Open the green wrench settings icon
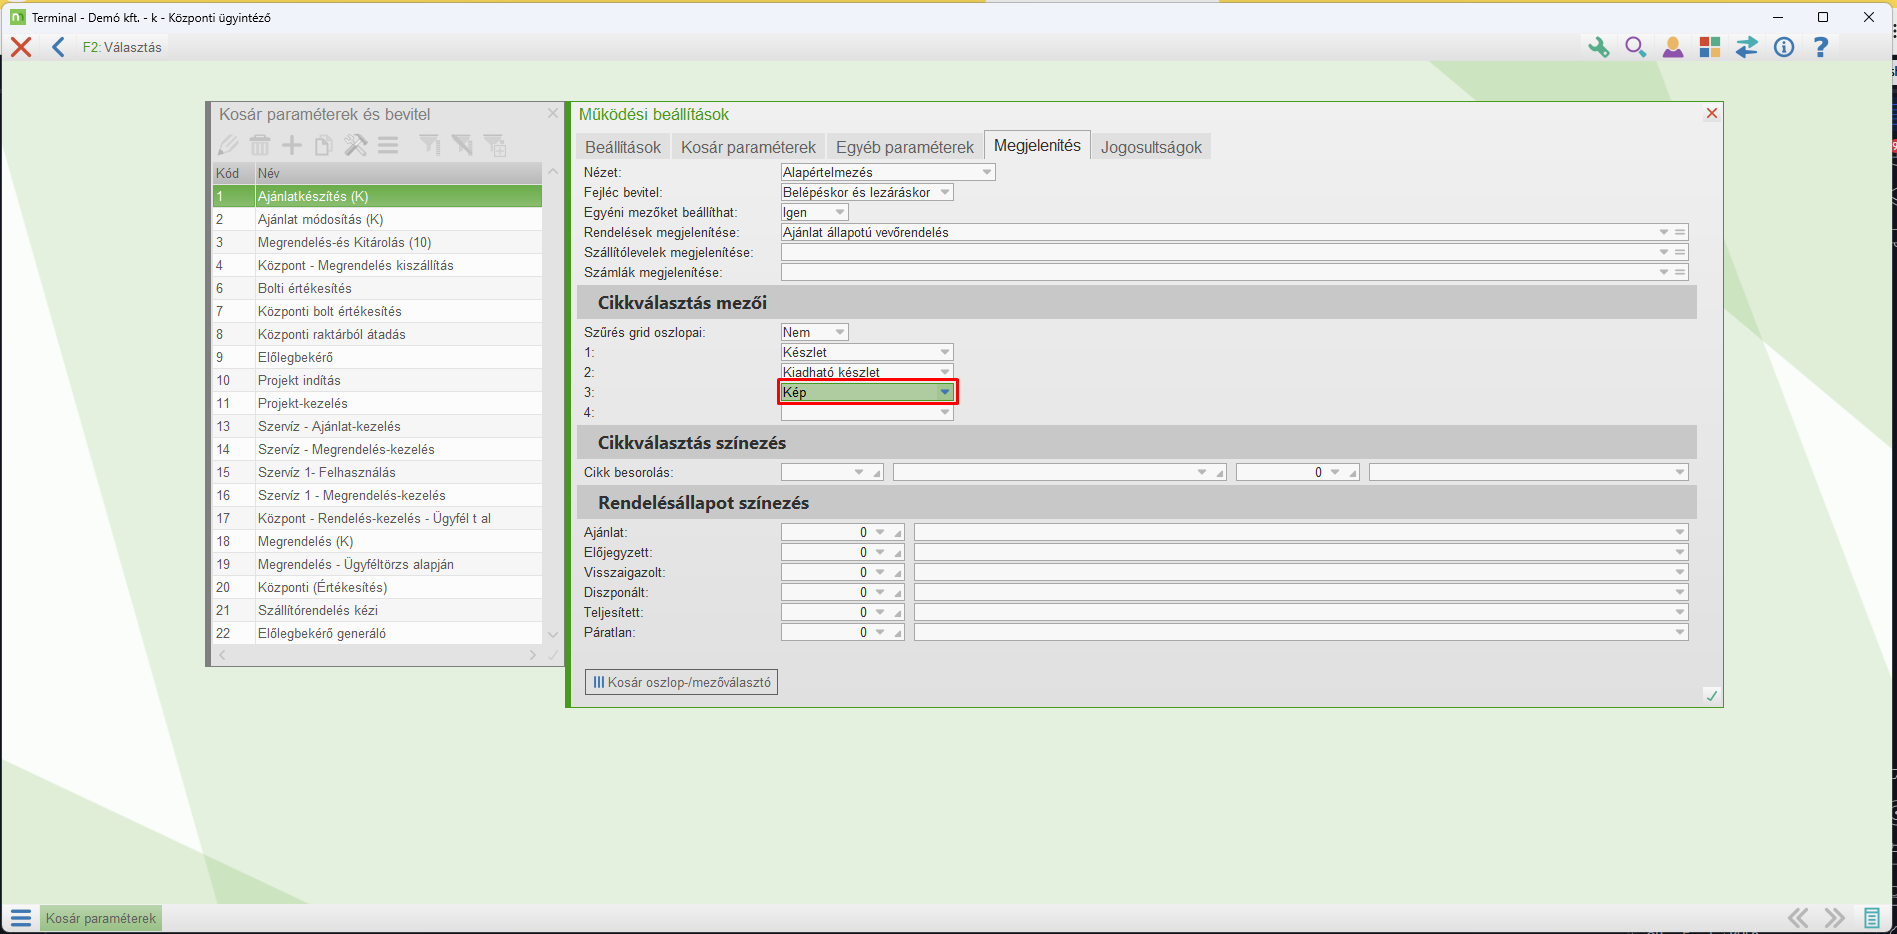This screenshot has height=934, width=1897. pyautogui.click(x=1598, y=47)
